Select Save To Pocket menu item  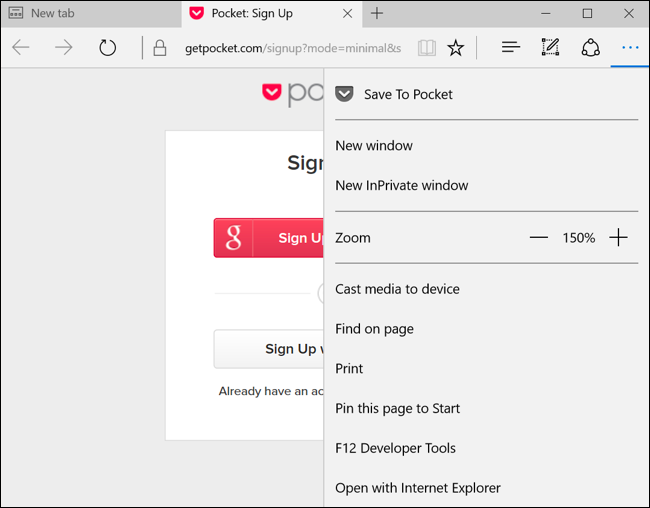point(407,94)
